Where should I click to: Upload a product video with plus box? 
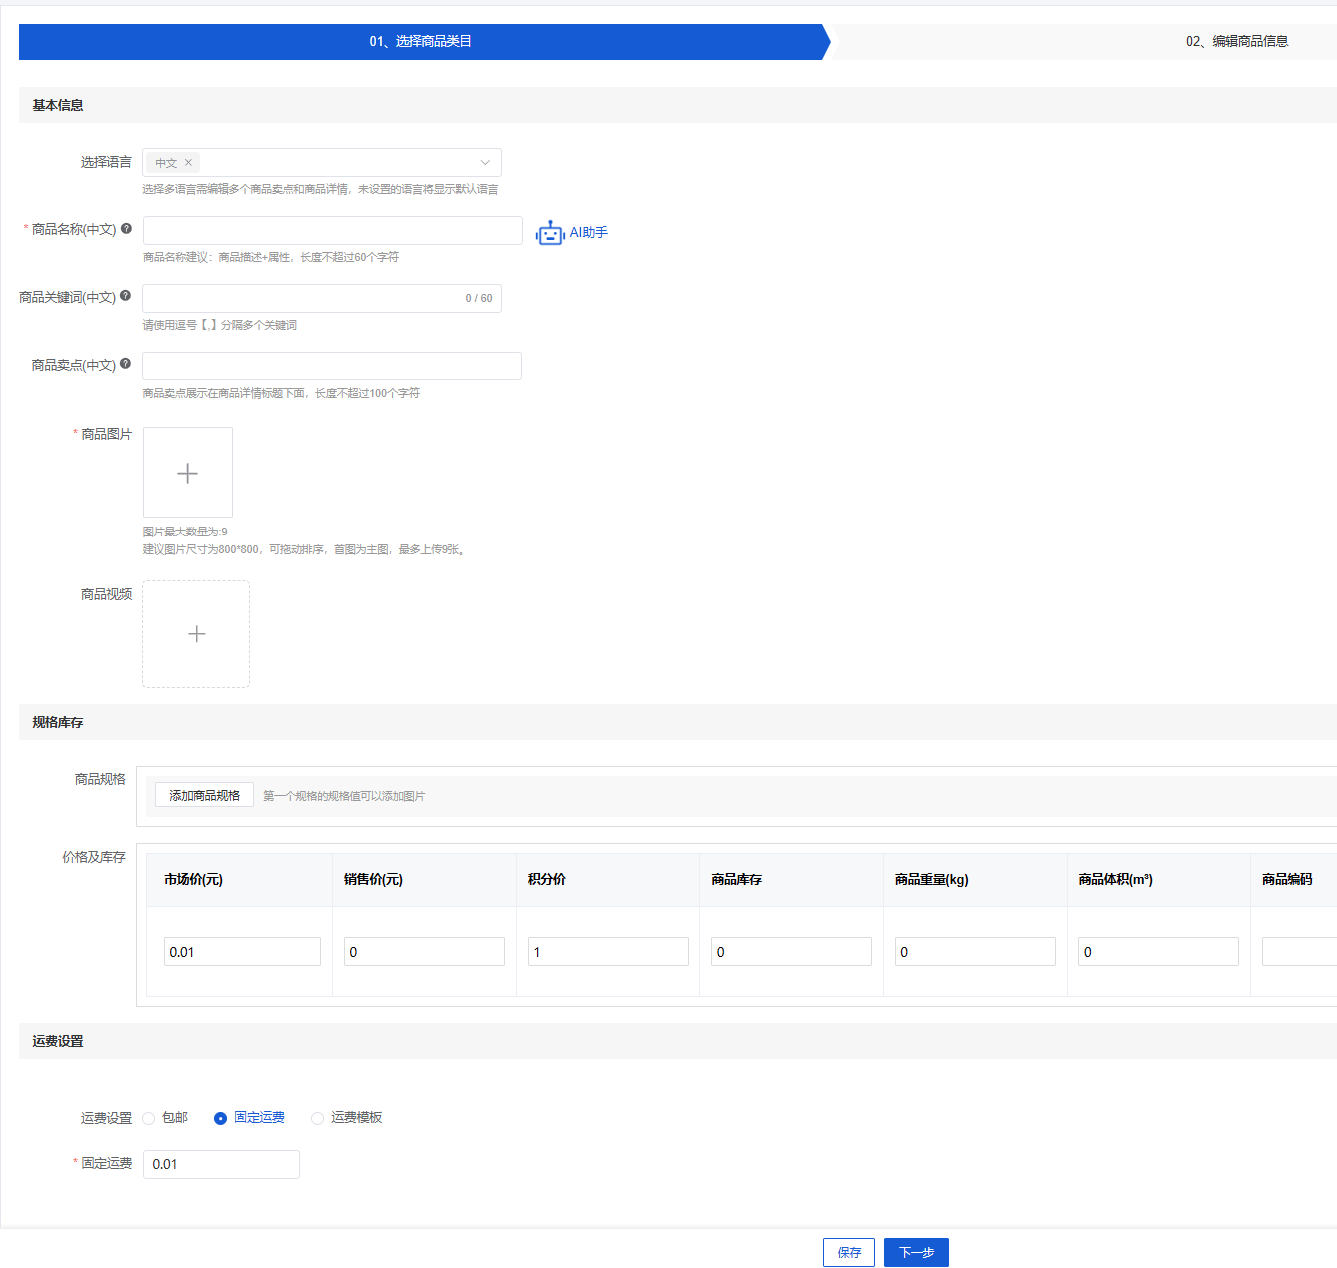(x=196, y=634)
